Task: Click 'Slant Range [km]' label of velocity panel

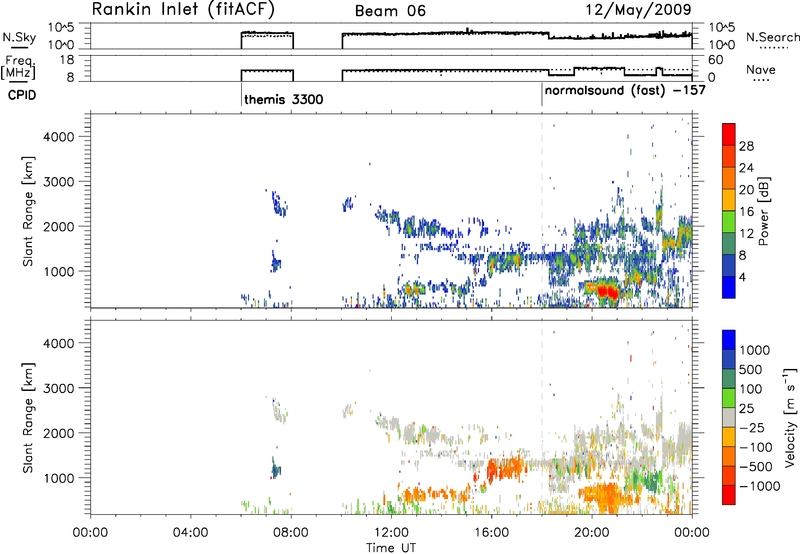Action: click(28, 418)
